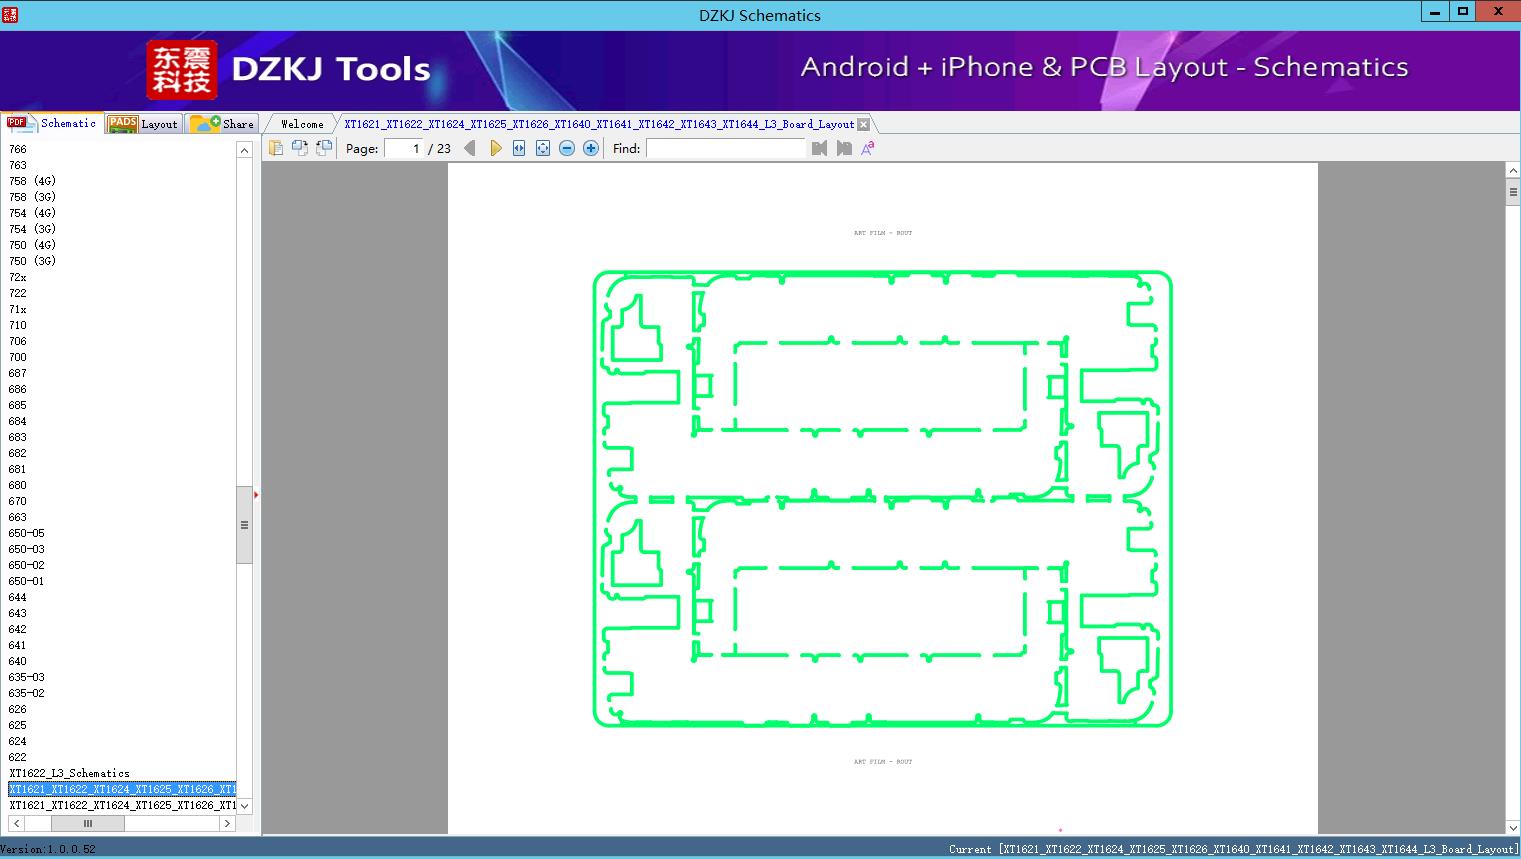Select model 750 (3G)
This screenshot has height=859, width=1521.
[32, 261]
